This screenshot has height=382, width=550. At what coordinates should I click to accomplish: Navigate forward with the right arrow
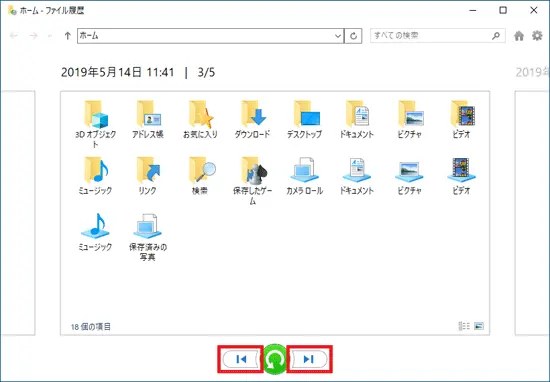(x=33, y=35)
